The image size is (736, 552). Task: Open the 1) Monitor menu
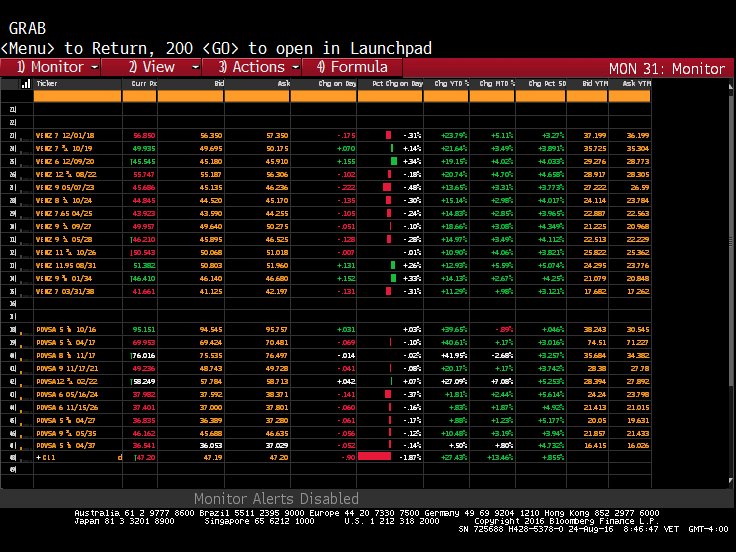click(51, 67)
